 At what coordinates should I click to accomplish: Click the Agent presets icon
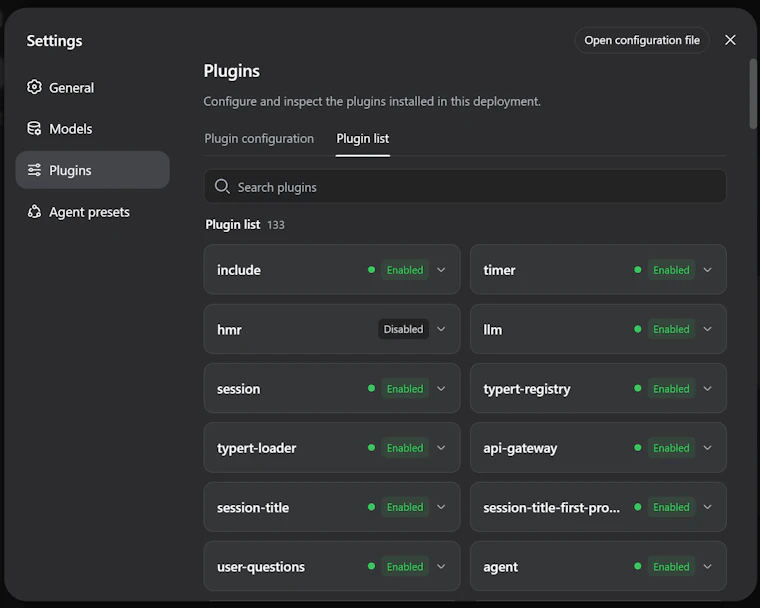click(34, 212)
